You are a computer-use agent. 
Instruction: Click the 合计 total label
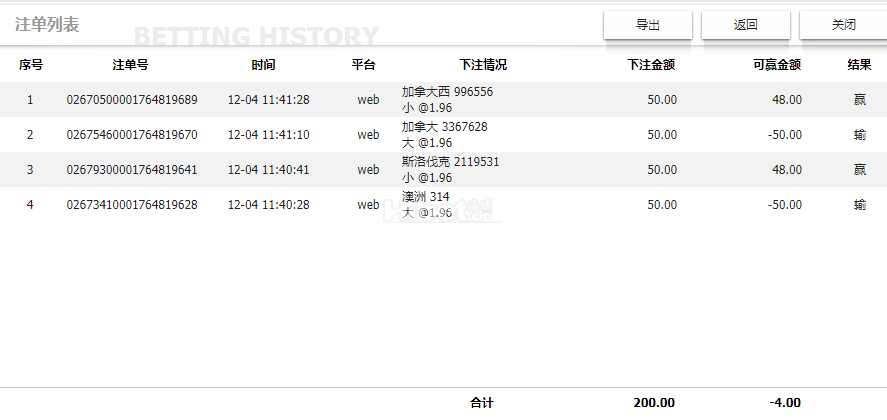[x=482, y=403]
